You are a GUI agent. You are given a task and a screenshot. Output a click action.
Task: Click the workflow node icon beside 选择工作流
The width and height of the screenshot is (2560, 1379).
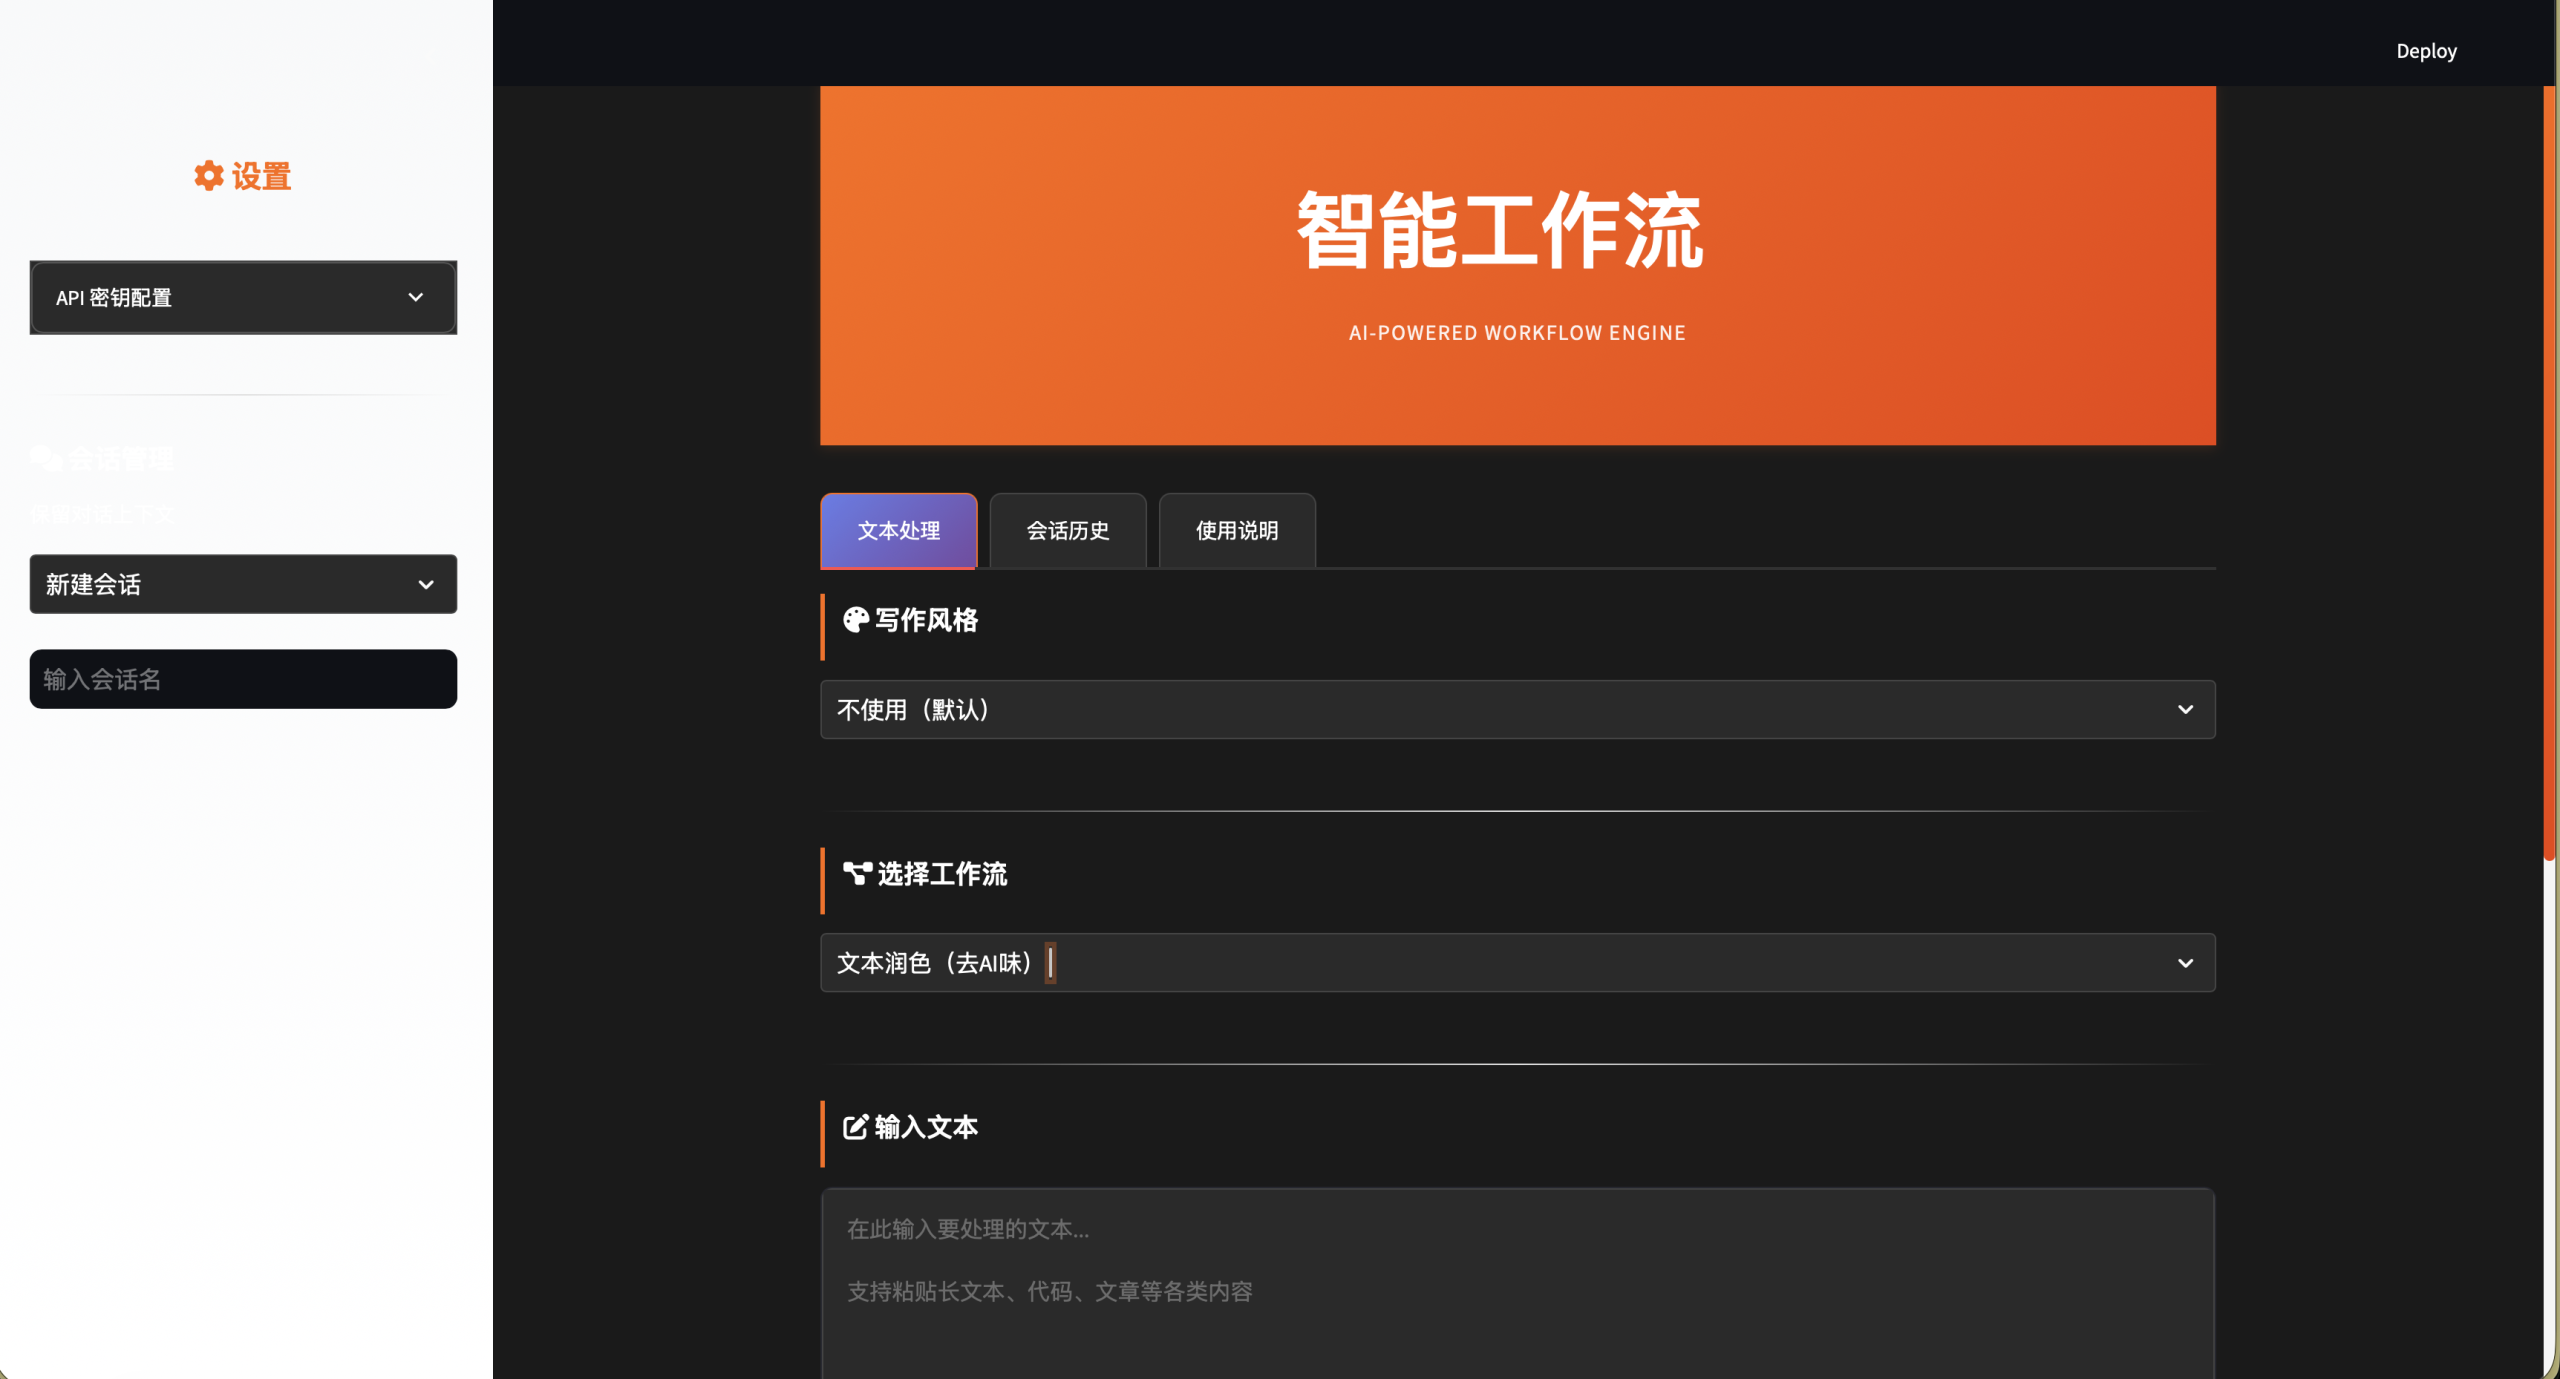point(857,874)
